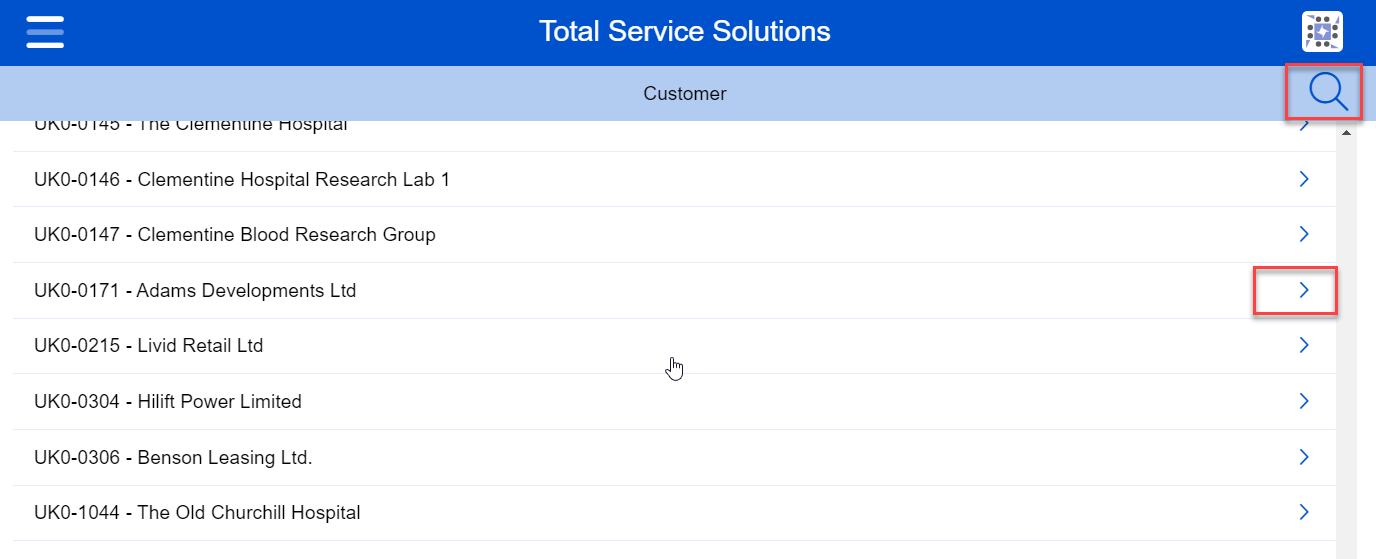Viewport: 1376px width, 559px height.
Task: Select UK0-0147 - Clementine Blood Research Group
Action: click(674, 235)
